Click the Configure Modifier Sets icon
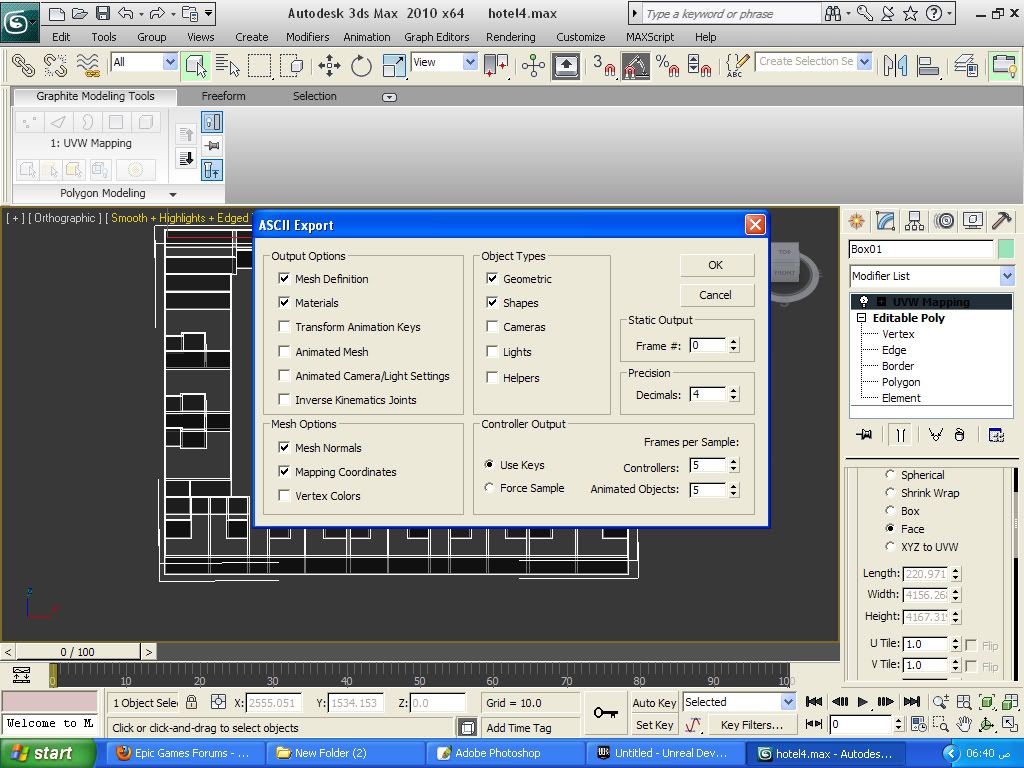This screenshot has height=768, width=1024. (x=996, y=434)
